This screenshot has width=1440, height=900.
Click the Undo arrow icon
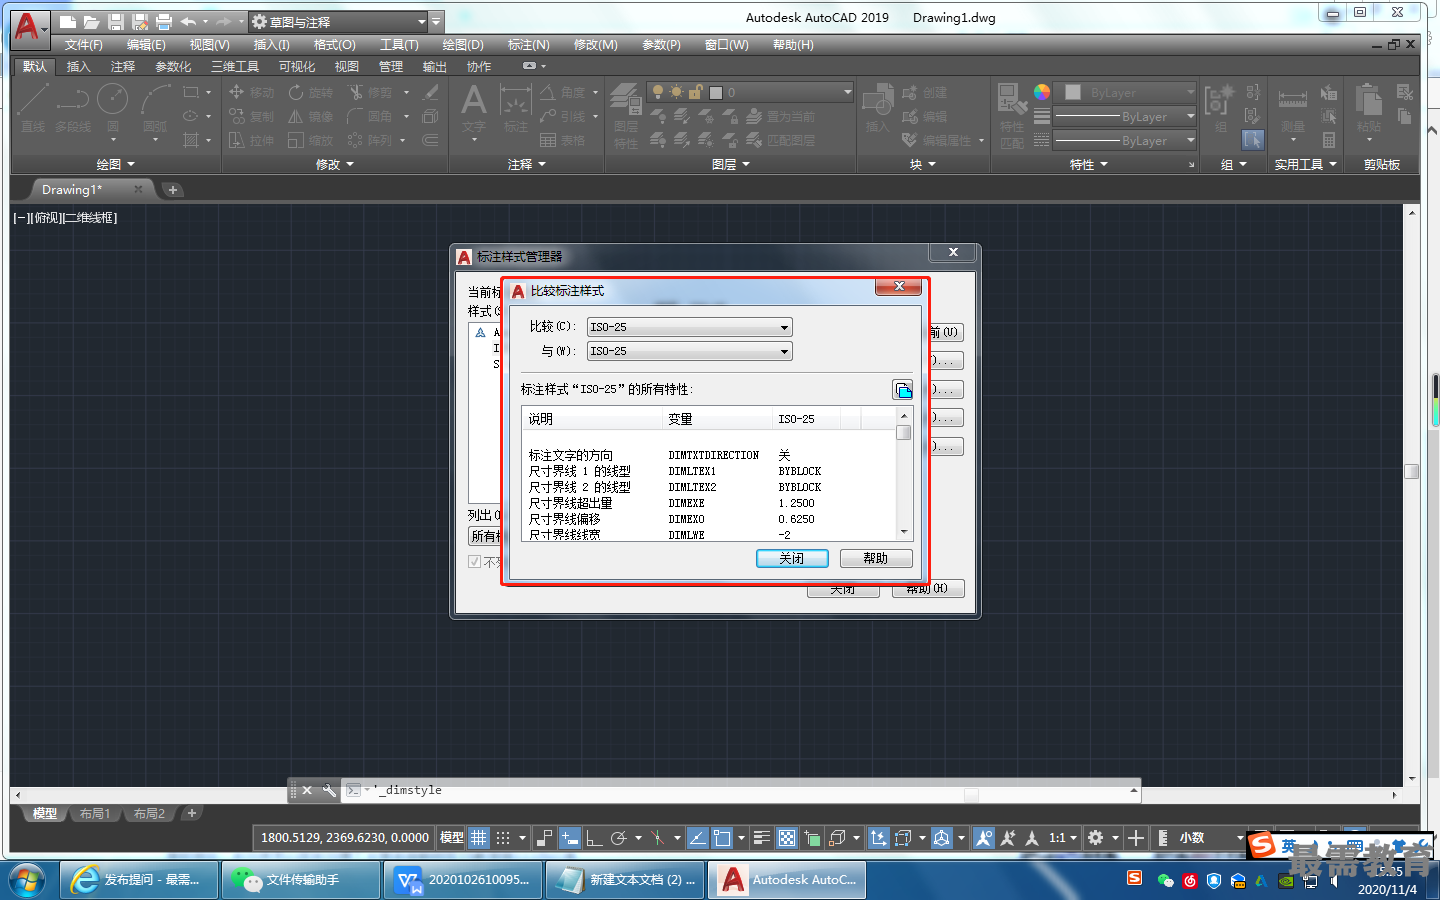188,22
